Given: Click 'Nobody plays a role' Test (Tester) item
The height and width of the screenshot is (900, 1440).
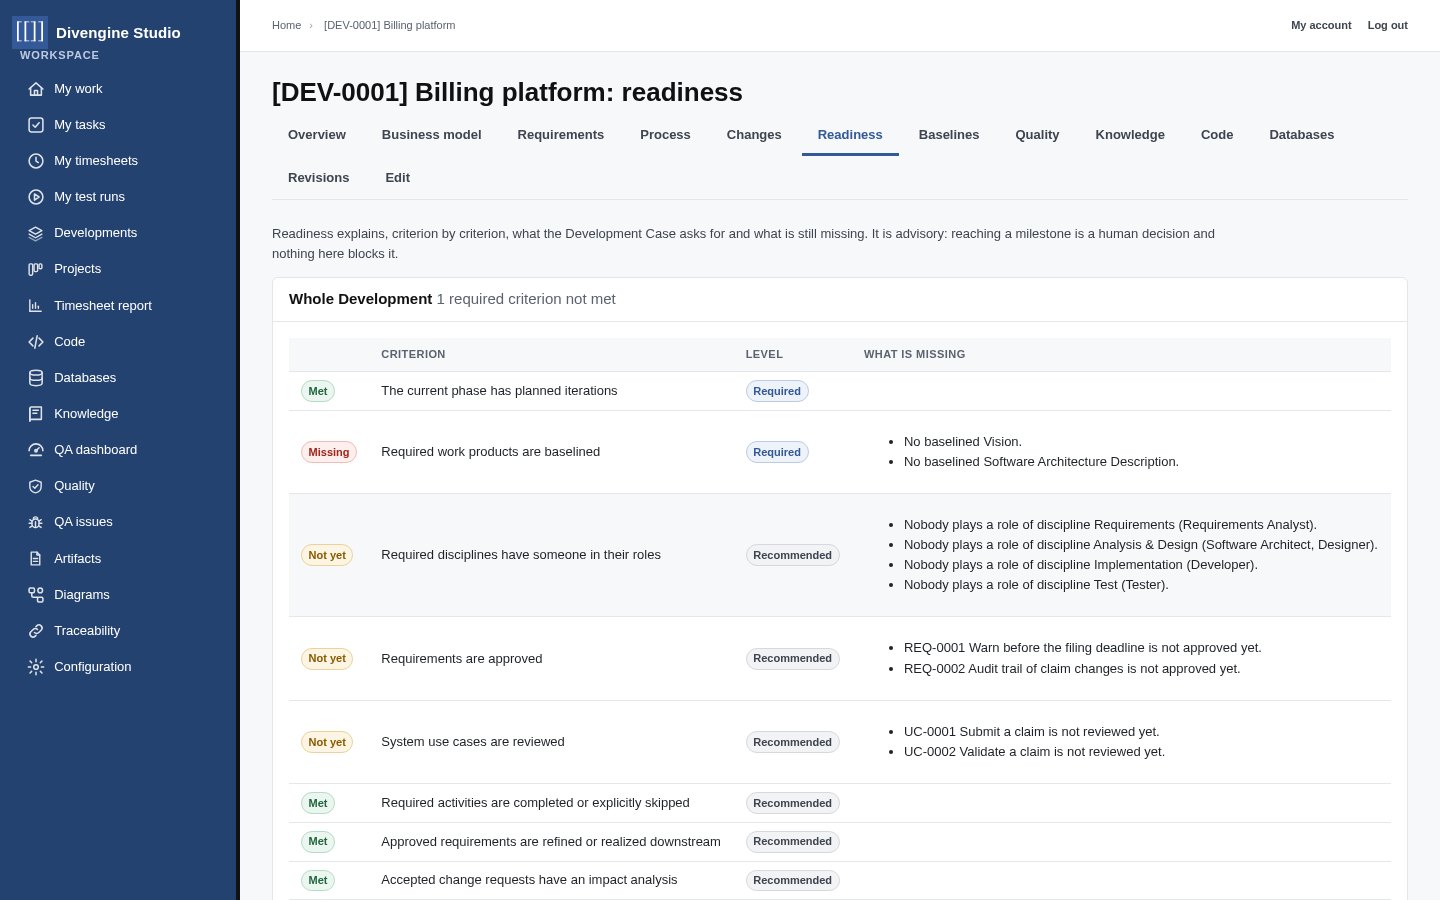Looking at the screenshot, I should (x=1036, y=585).
